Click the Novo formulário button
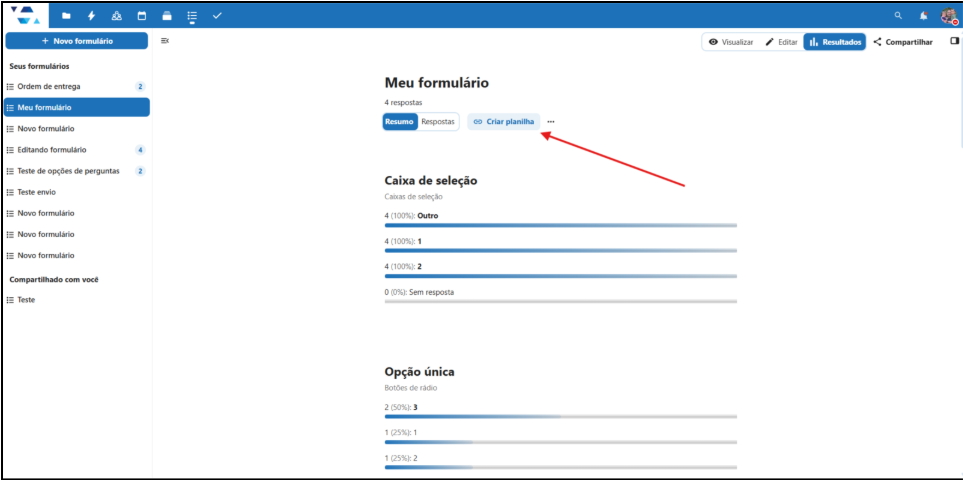963x480 pixels. click(x=77, y=41)
